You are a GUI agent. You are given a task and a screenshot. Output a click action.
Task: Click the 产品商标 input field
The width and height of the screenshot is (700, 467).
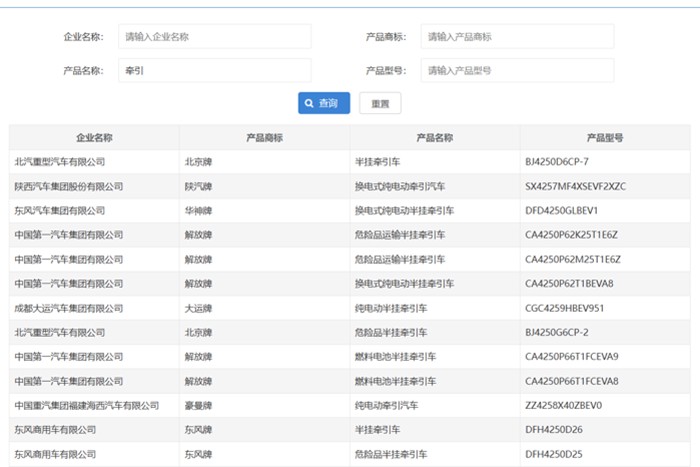tap(517, 37)
